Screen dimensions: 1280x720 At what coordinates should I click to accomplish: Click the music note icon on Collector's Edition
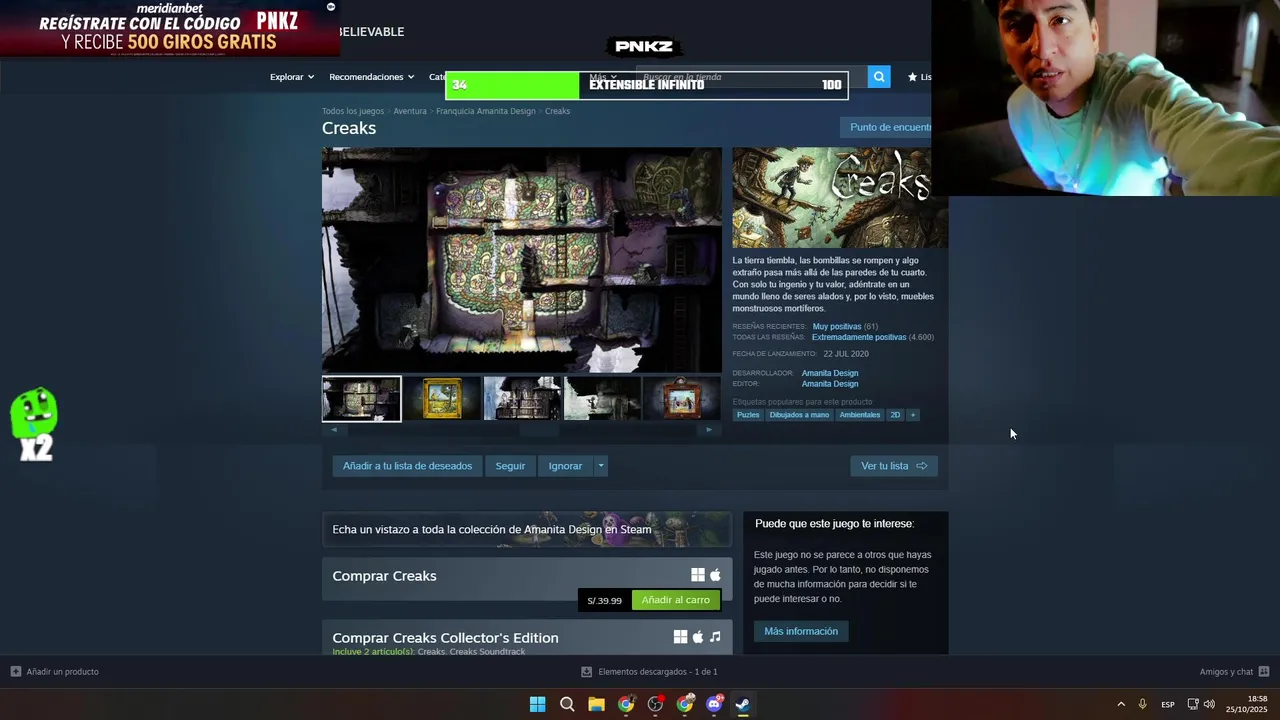pyautogui.click(x=715, y=637)
